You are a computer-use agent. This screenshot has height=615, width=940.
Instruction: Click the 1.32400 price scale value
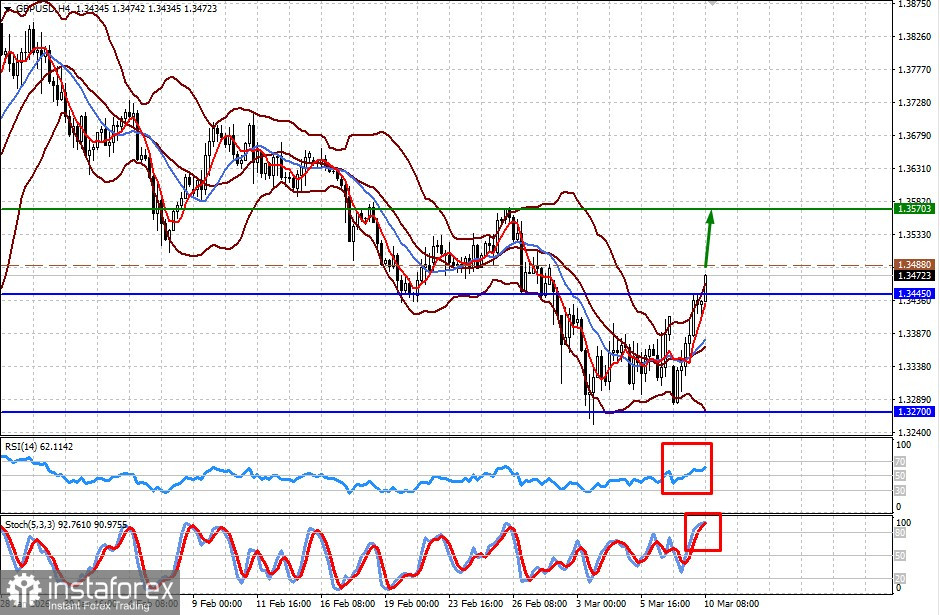(x=914, y=433)
